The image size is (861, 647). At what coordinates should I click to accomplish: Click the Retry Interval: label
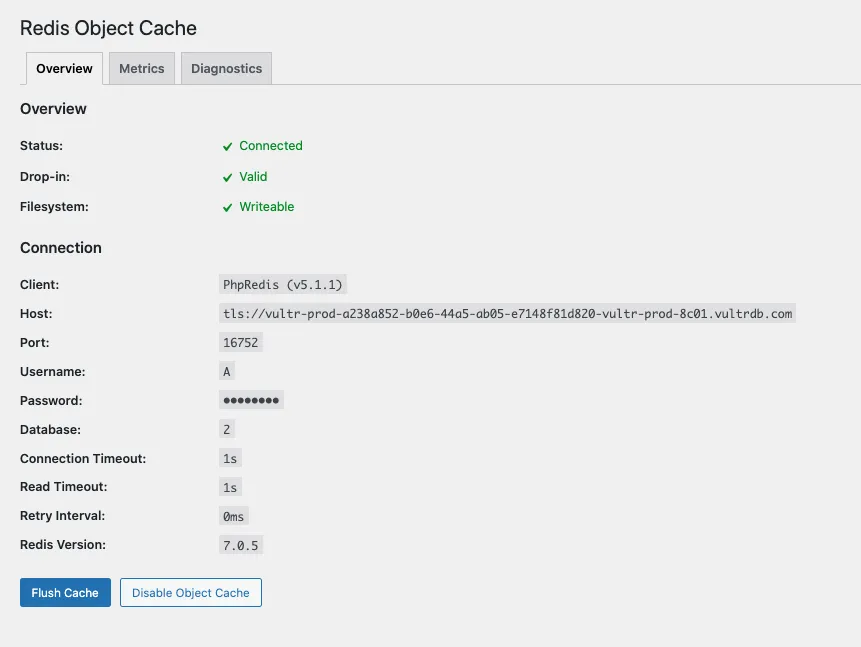[63, 516]
